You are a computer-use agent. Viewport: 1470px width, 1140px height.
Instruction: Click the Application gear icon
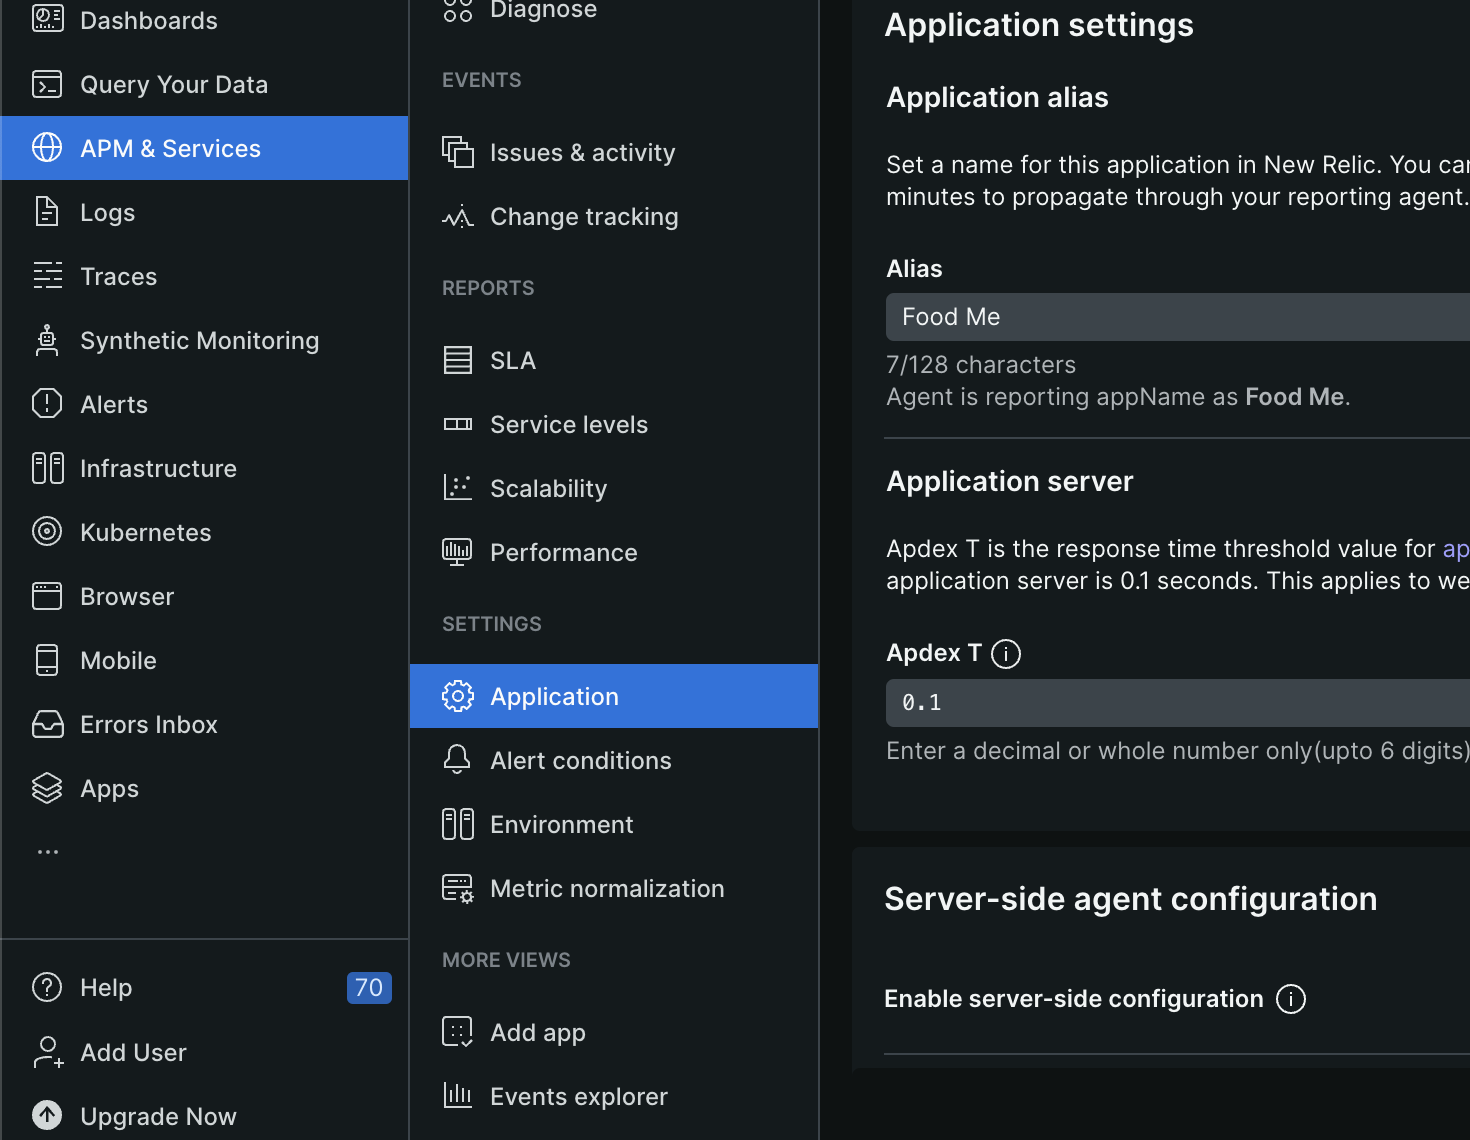(458, 696)
